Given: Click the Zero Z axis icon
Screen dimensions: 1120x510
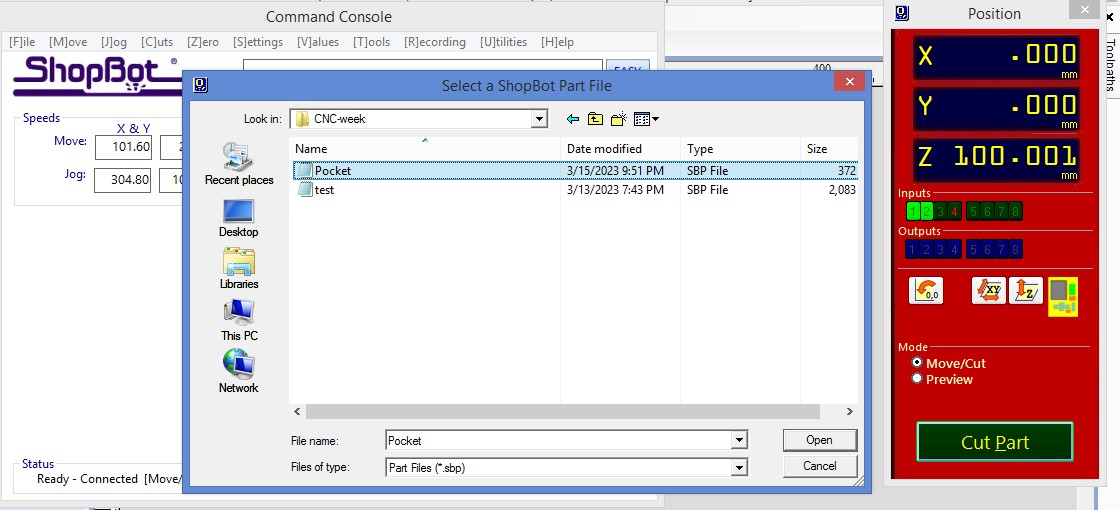Looking at the screenshot, I should pyautogui.click(x=1026, y=290).
